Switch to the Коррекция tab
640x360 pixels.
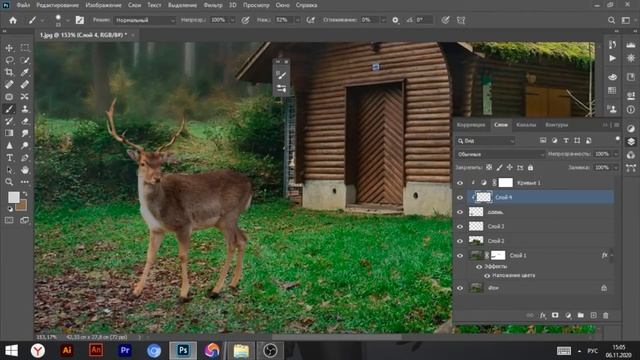471,125
